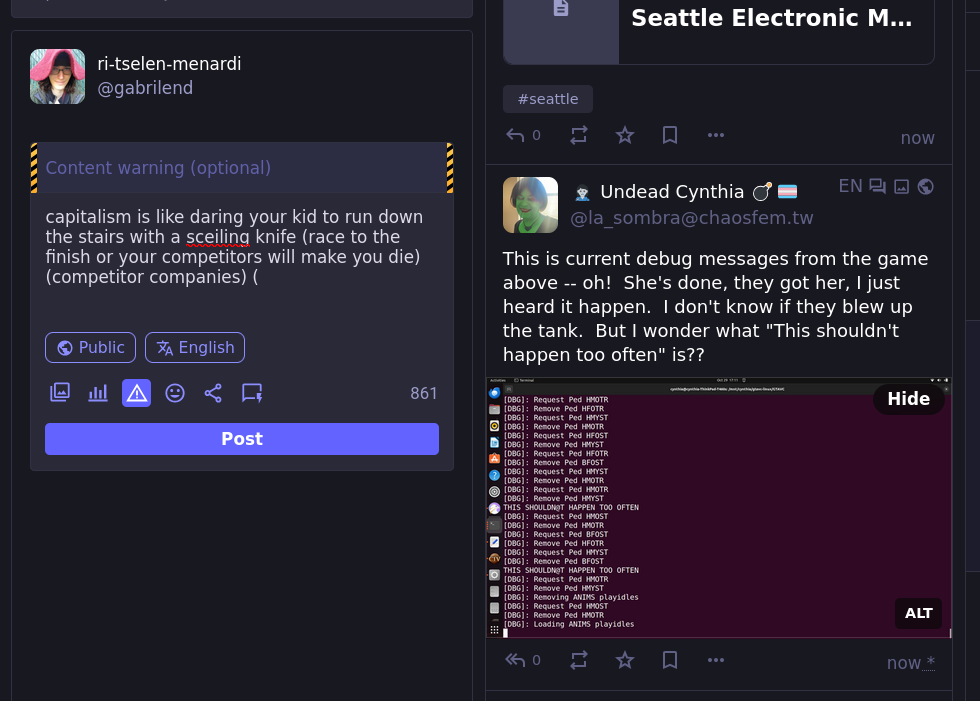Disable the content warning toggle
Viewport: 980px width, 701px height.
tap(136, 393)
